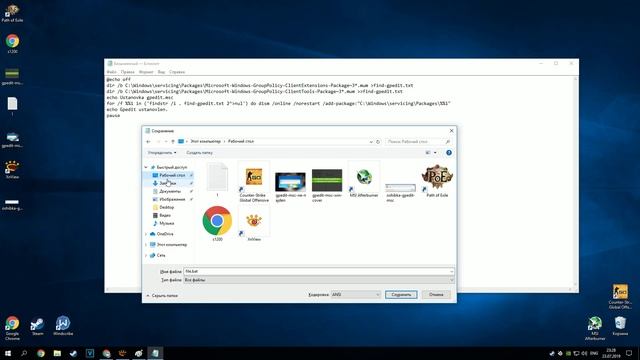This screenshot has height=360, width=640.
Task: Open taskbar search magnifier
Action: 24,353
